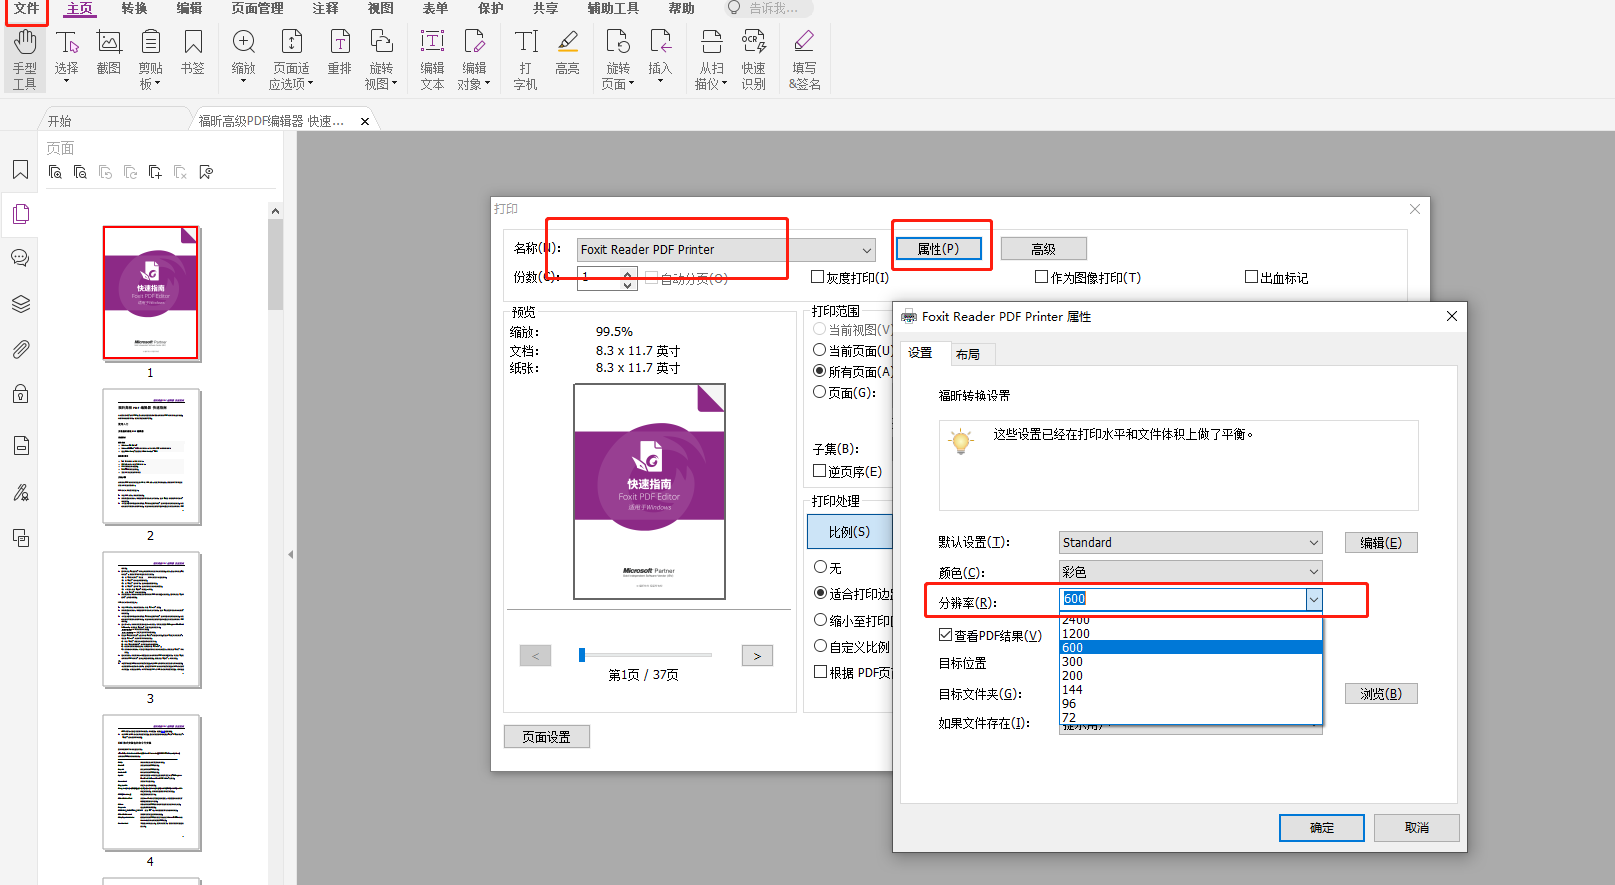The height and width of the screenshot is (885, 1615).
Task: Expand the color (彩色) dropdown
Action: coord(1190,572)
